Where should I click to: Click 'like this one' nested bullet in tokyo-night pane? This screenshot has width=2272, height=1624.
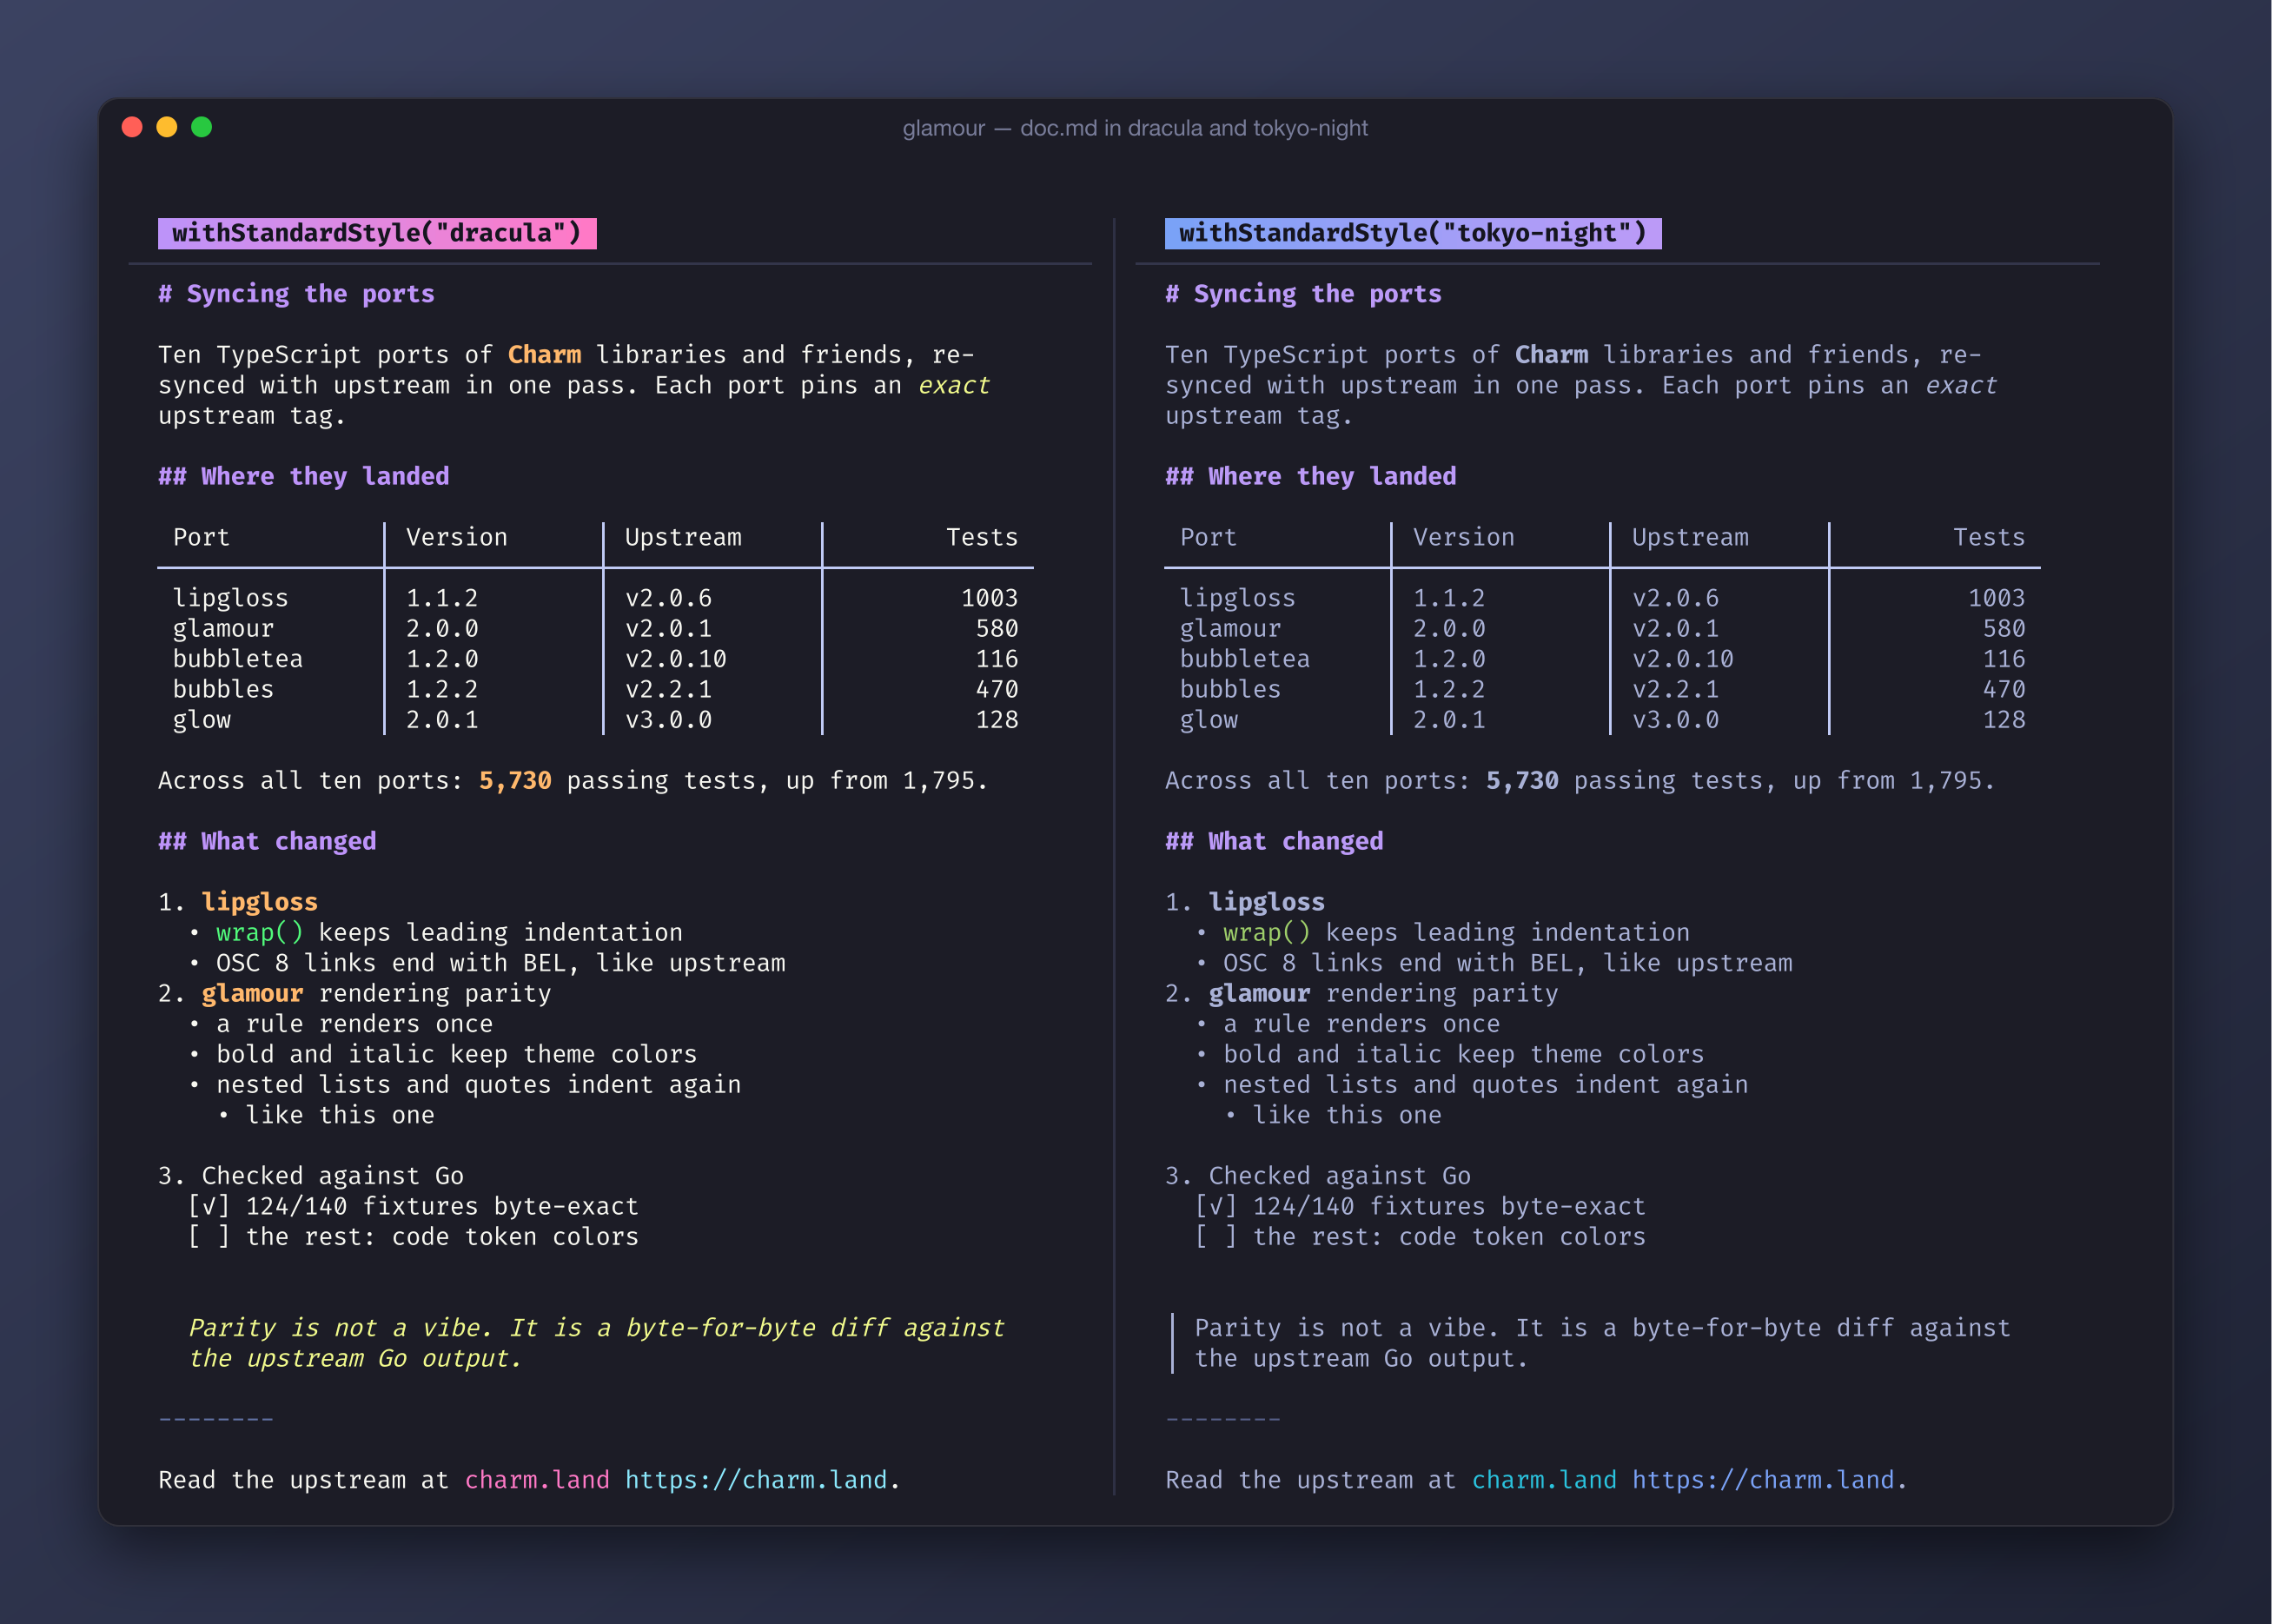point(1347,1116)
